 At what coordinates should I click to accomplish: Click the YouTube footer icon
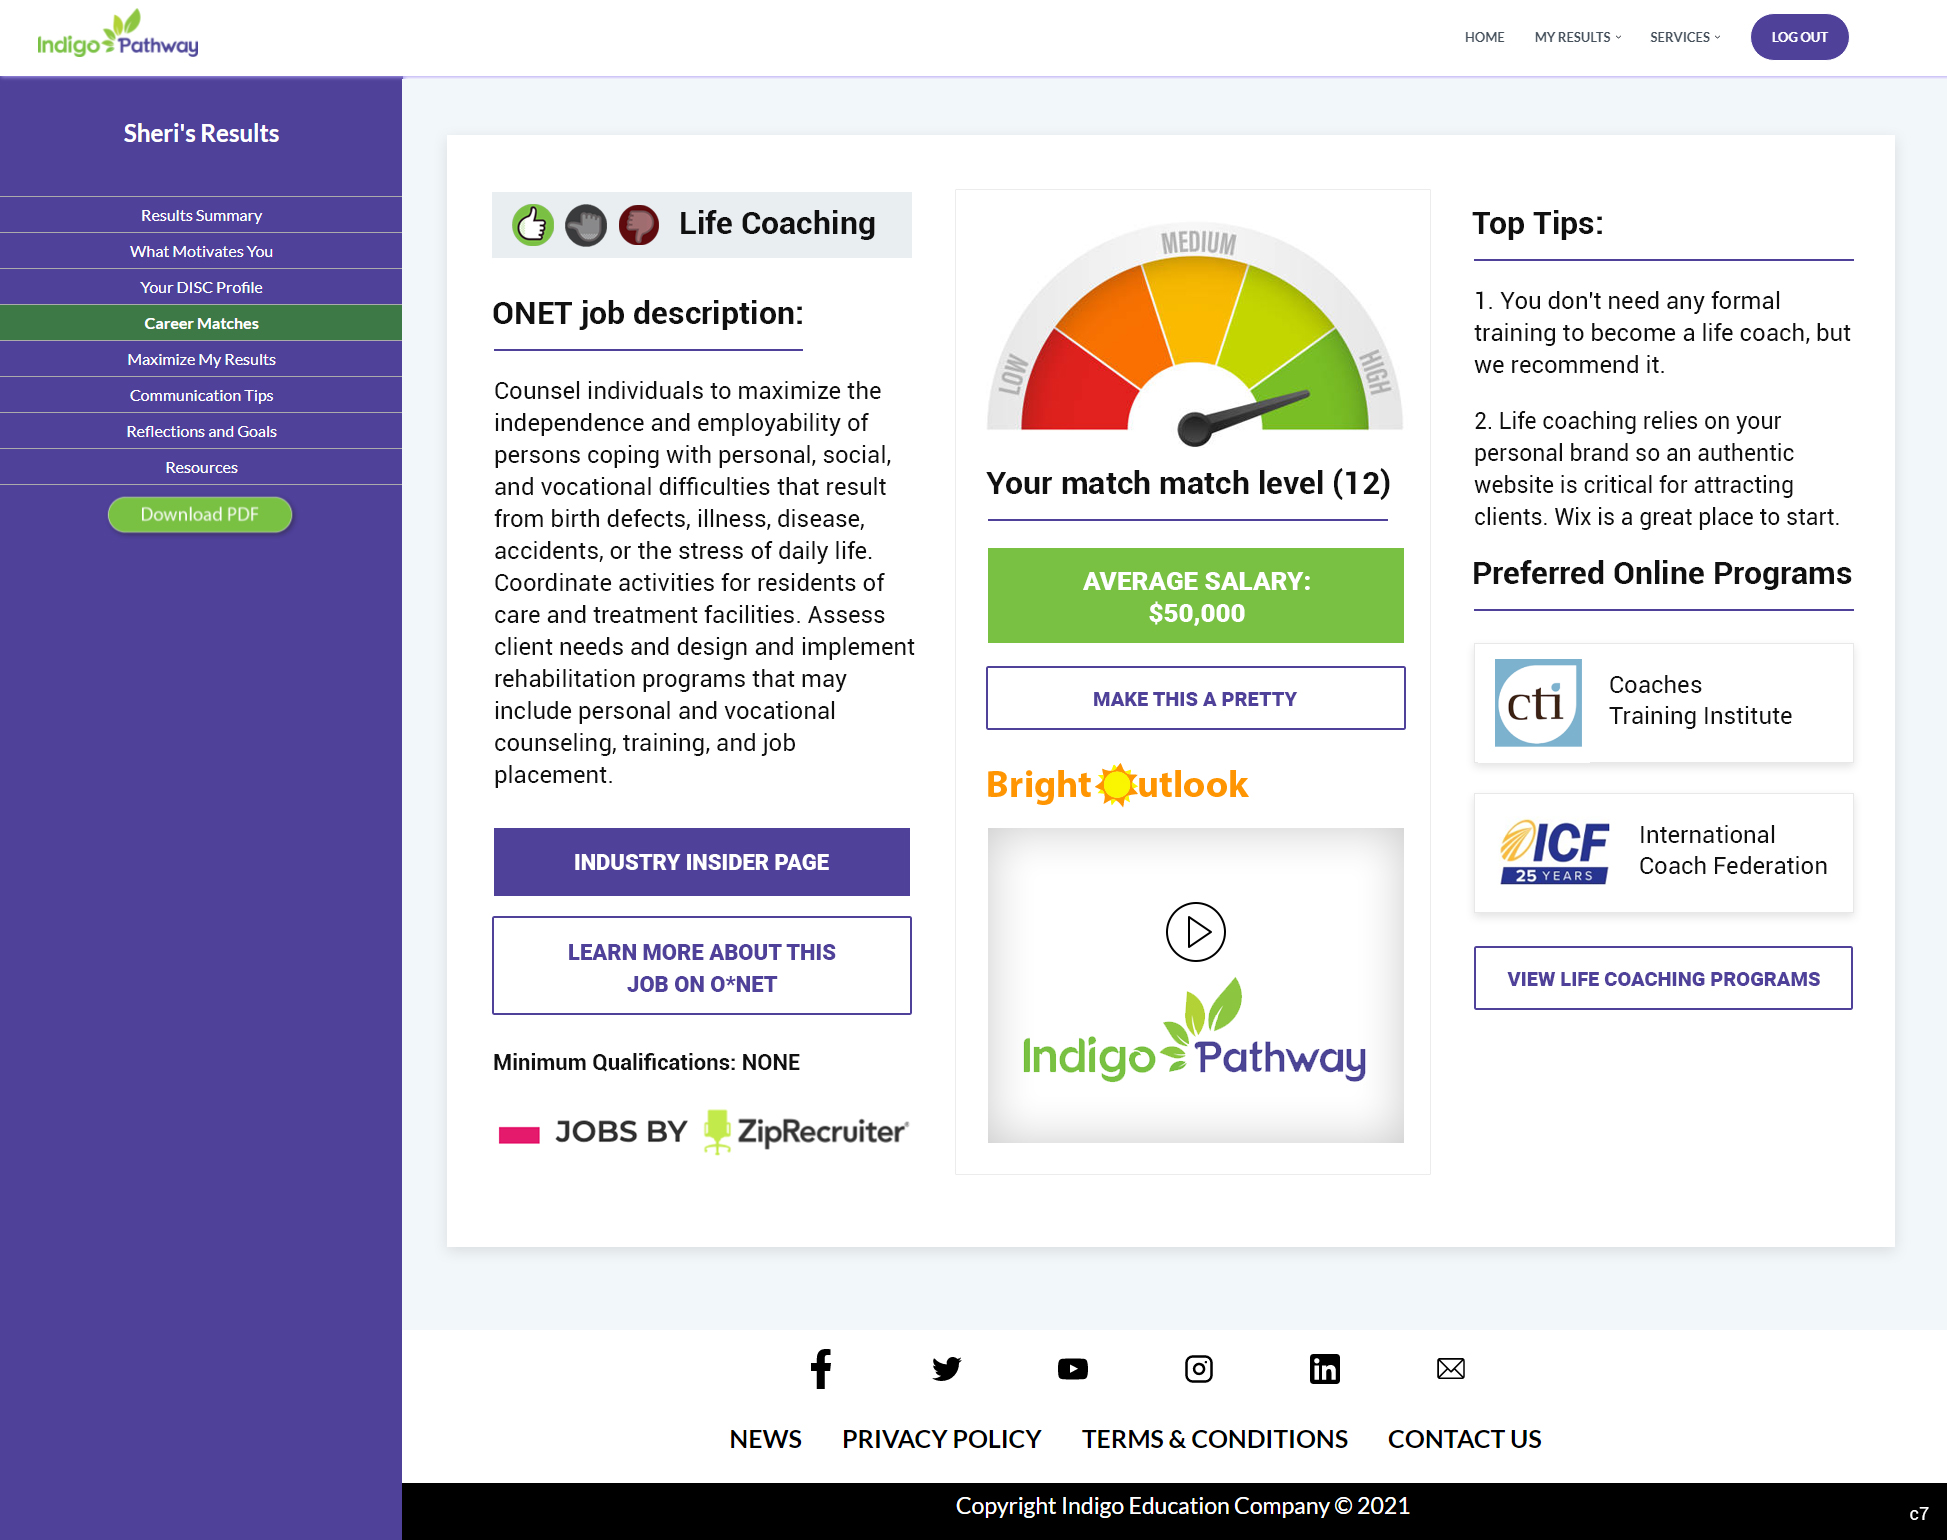[1072, 1369]
